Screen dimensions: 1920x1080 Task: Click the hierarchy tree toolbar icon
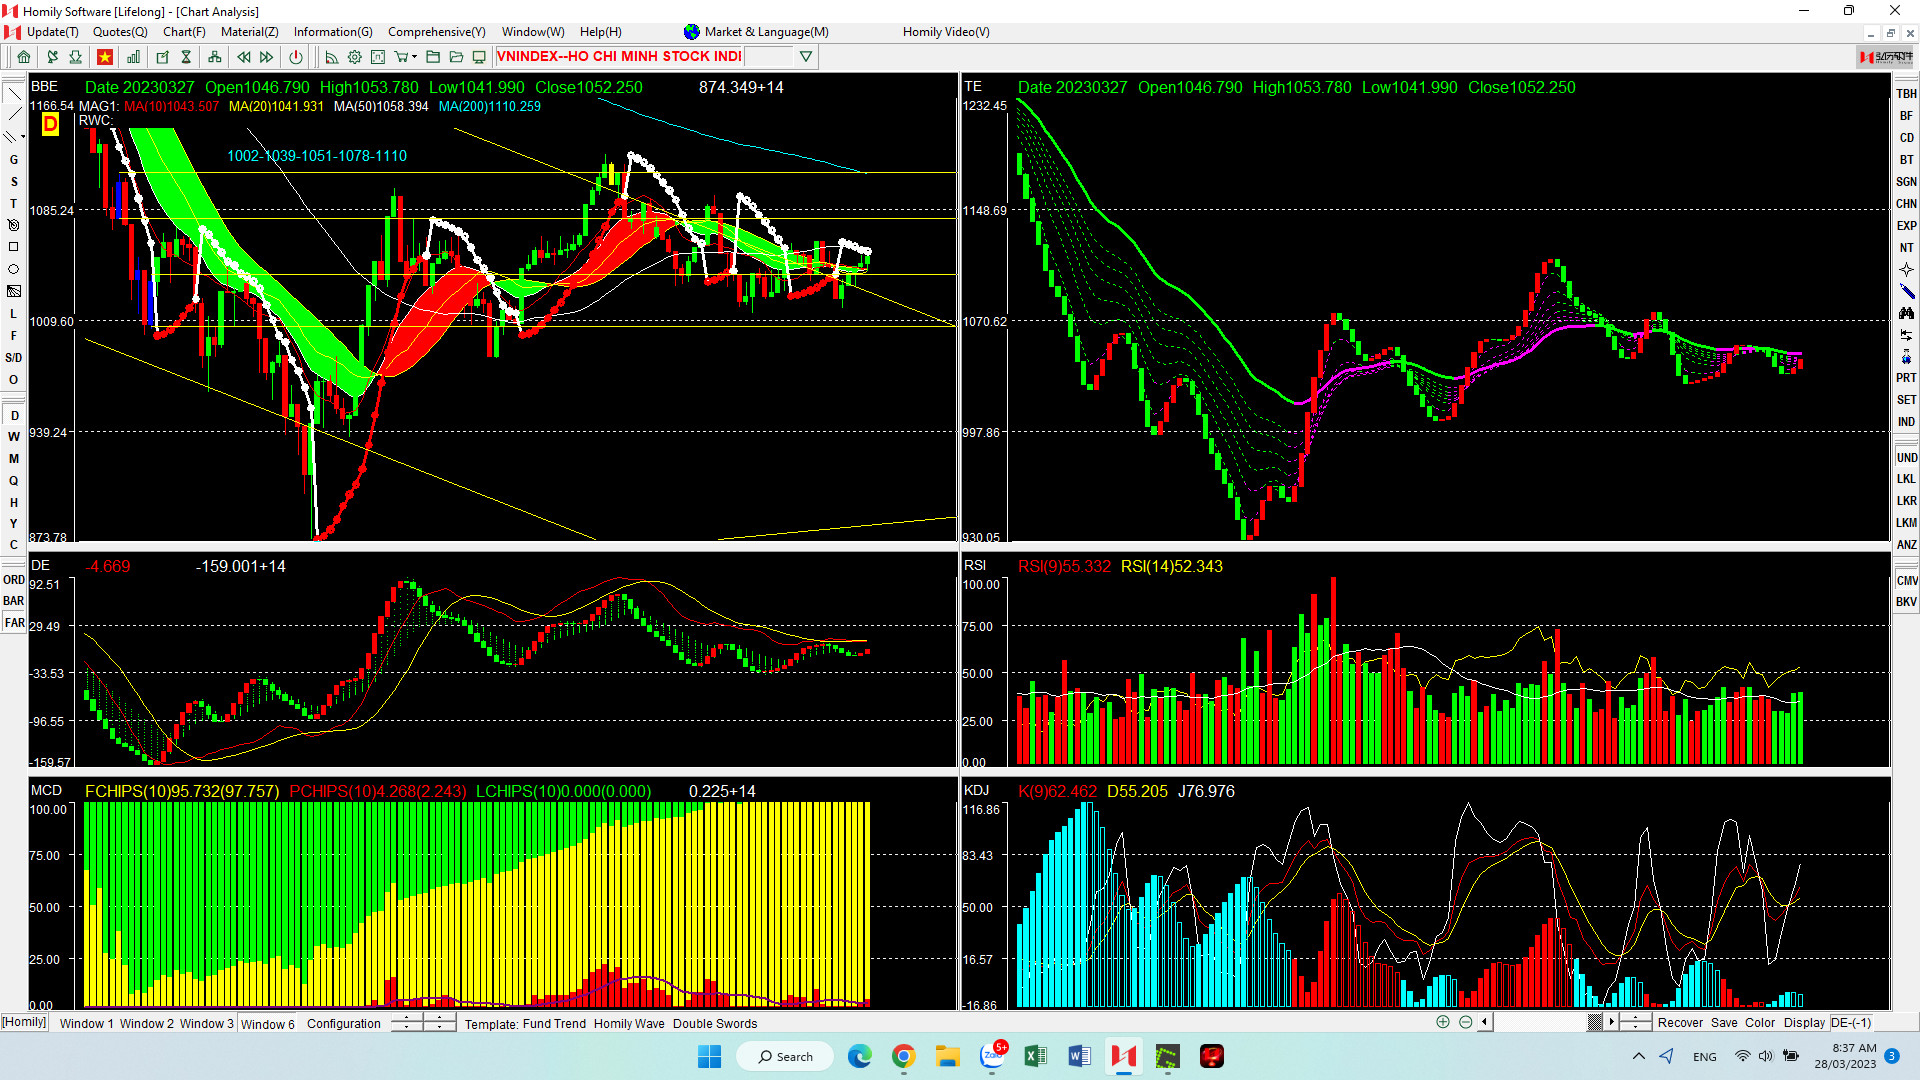point(214,57)
